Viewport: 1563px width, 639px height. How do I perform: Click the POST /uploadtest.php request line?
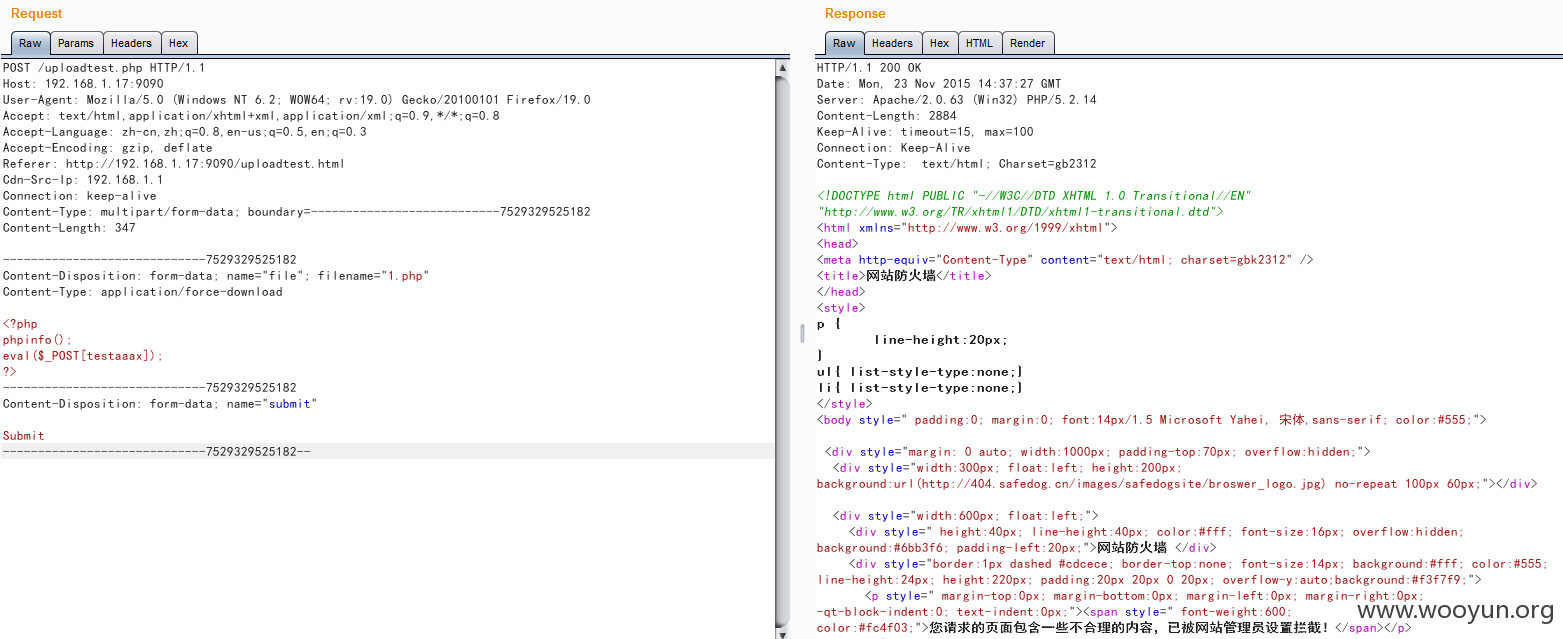pyautogui.click(x=104, y=68)
